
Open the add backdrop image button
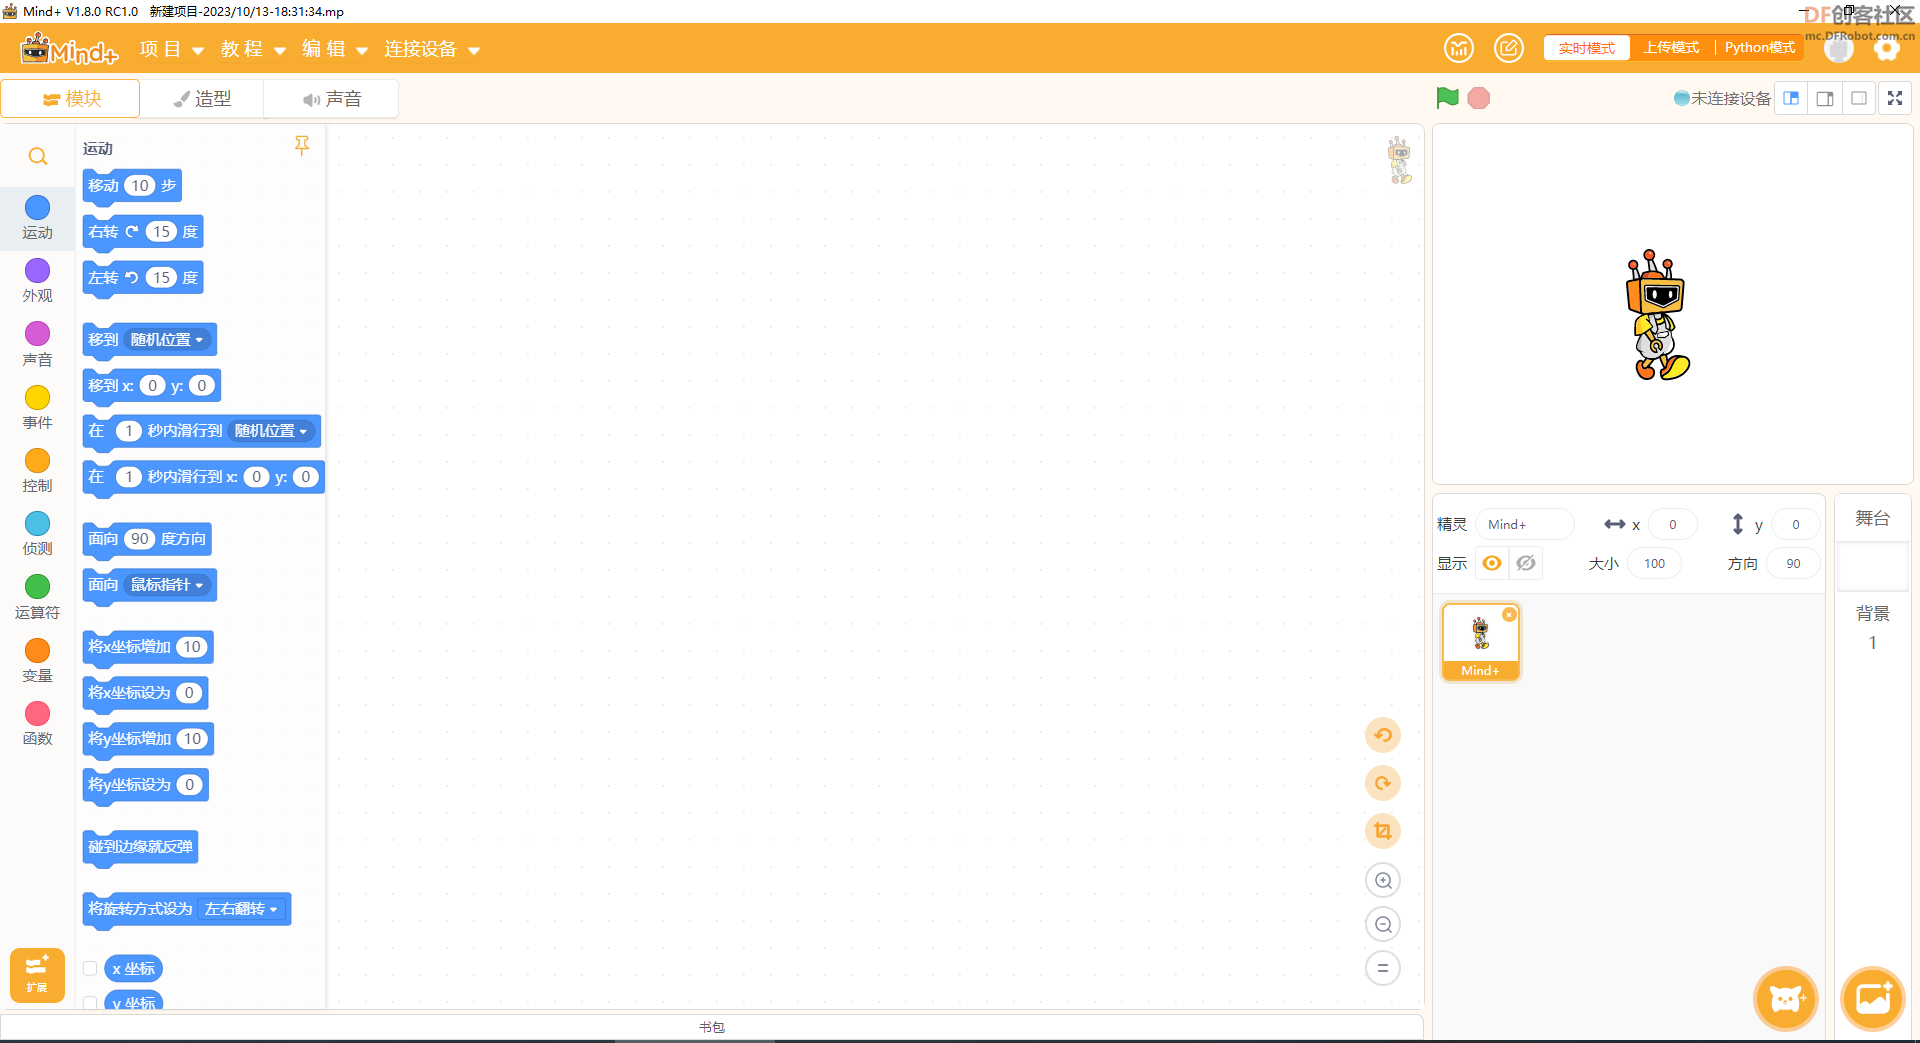(x=1873, y=998)
